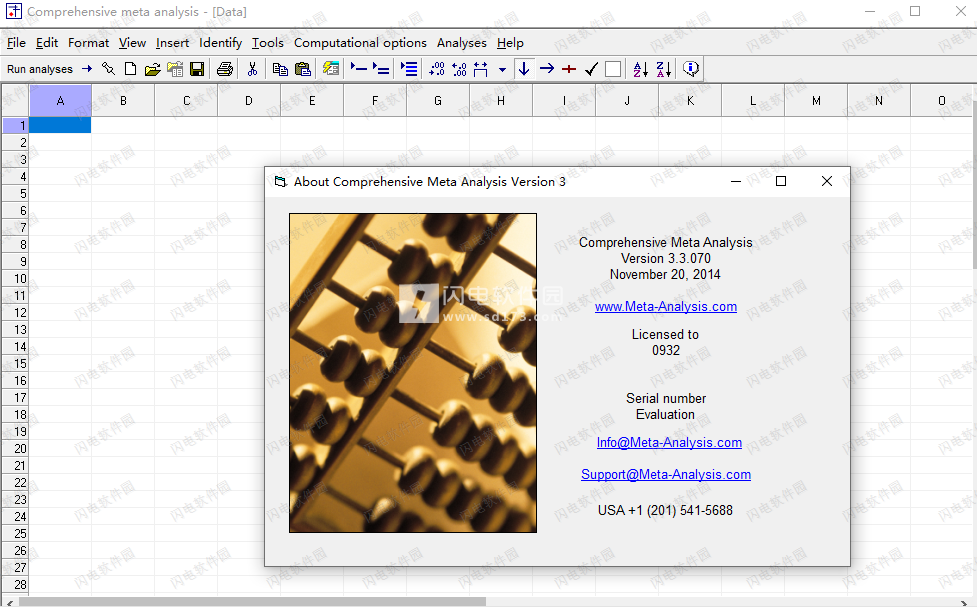This screenshot has height=607, width=977.
Task: Click the selected cell A1
Action: [x=60, y=125]
